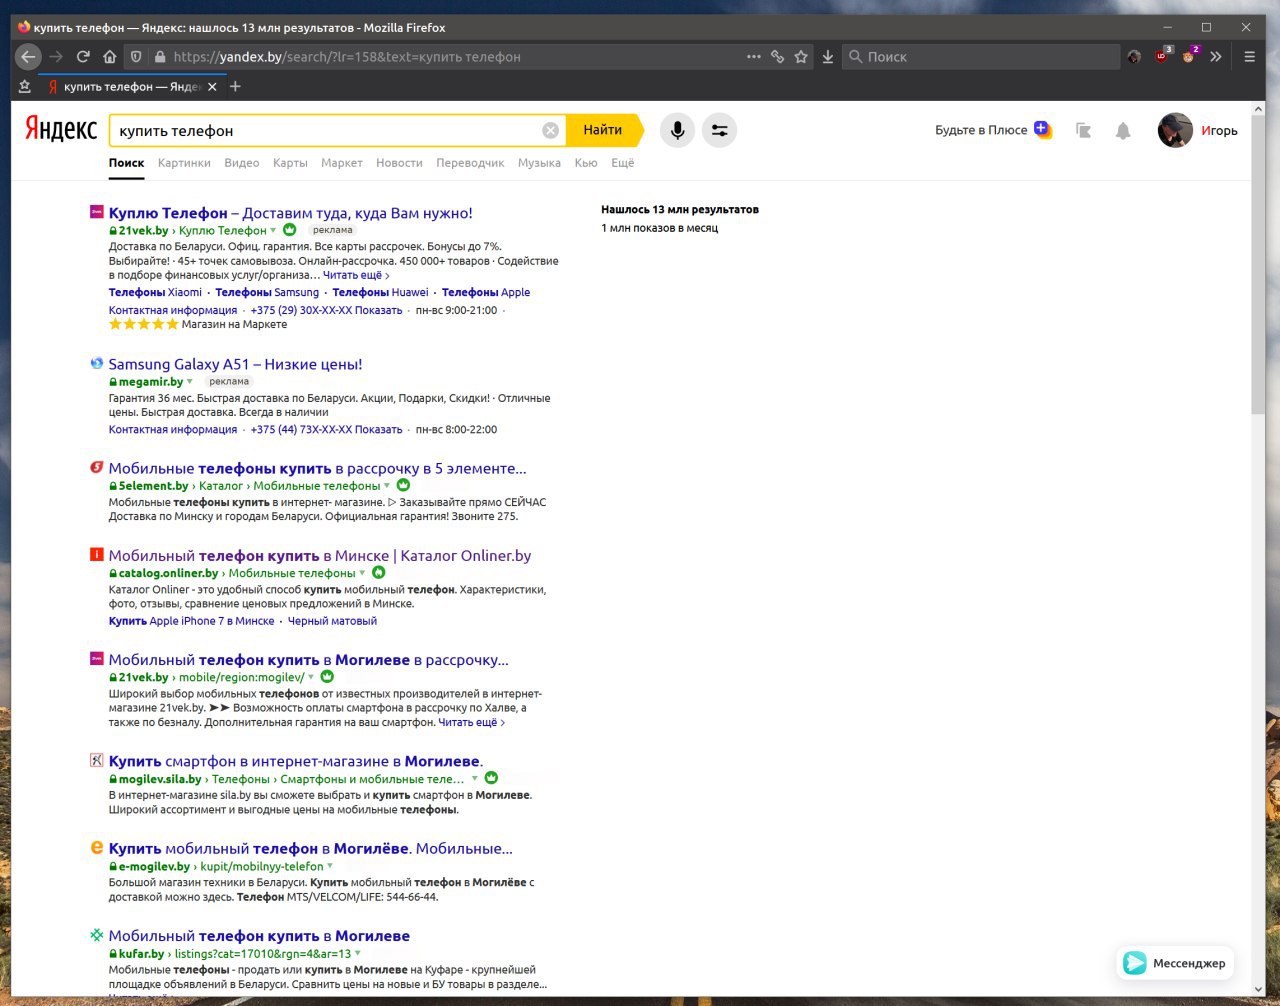Click the Firefox Поиск search box
This screenshot has height=1006, width=1280.
[980, 57]
